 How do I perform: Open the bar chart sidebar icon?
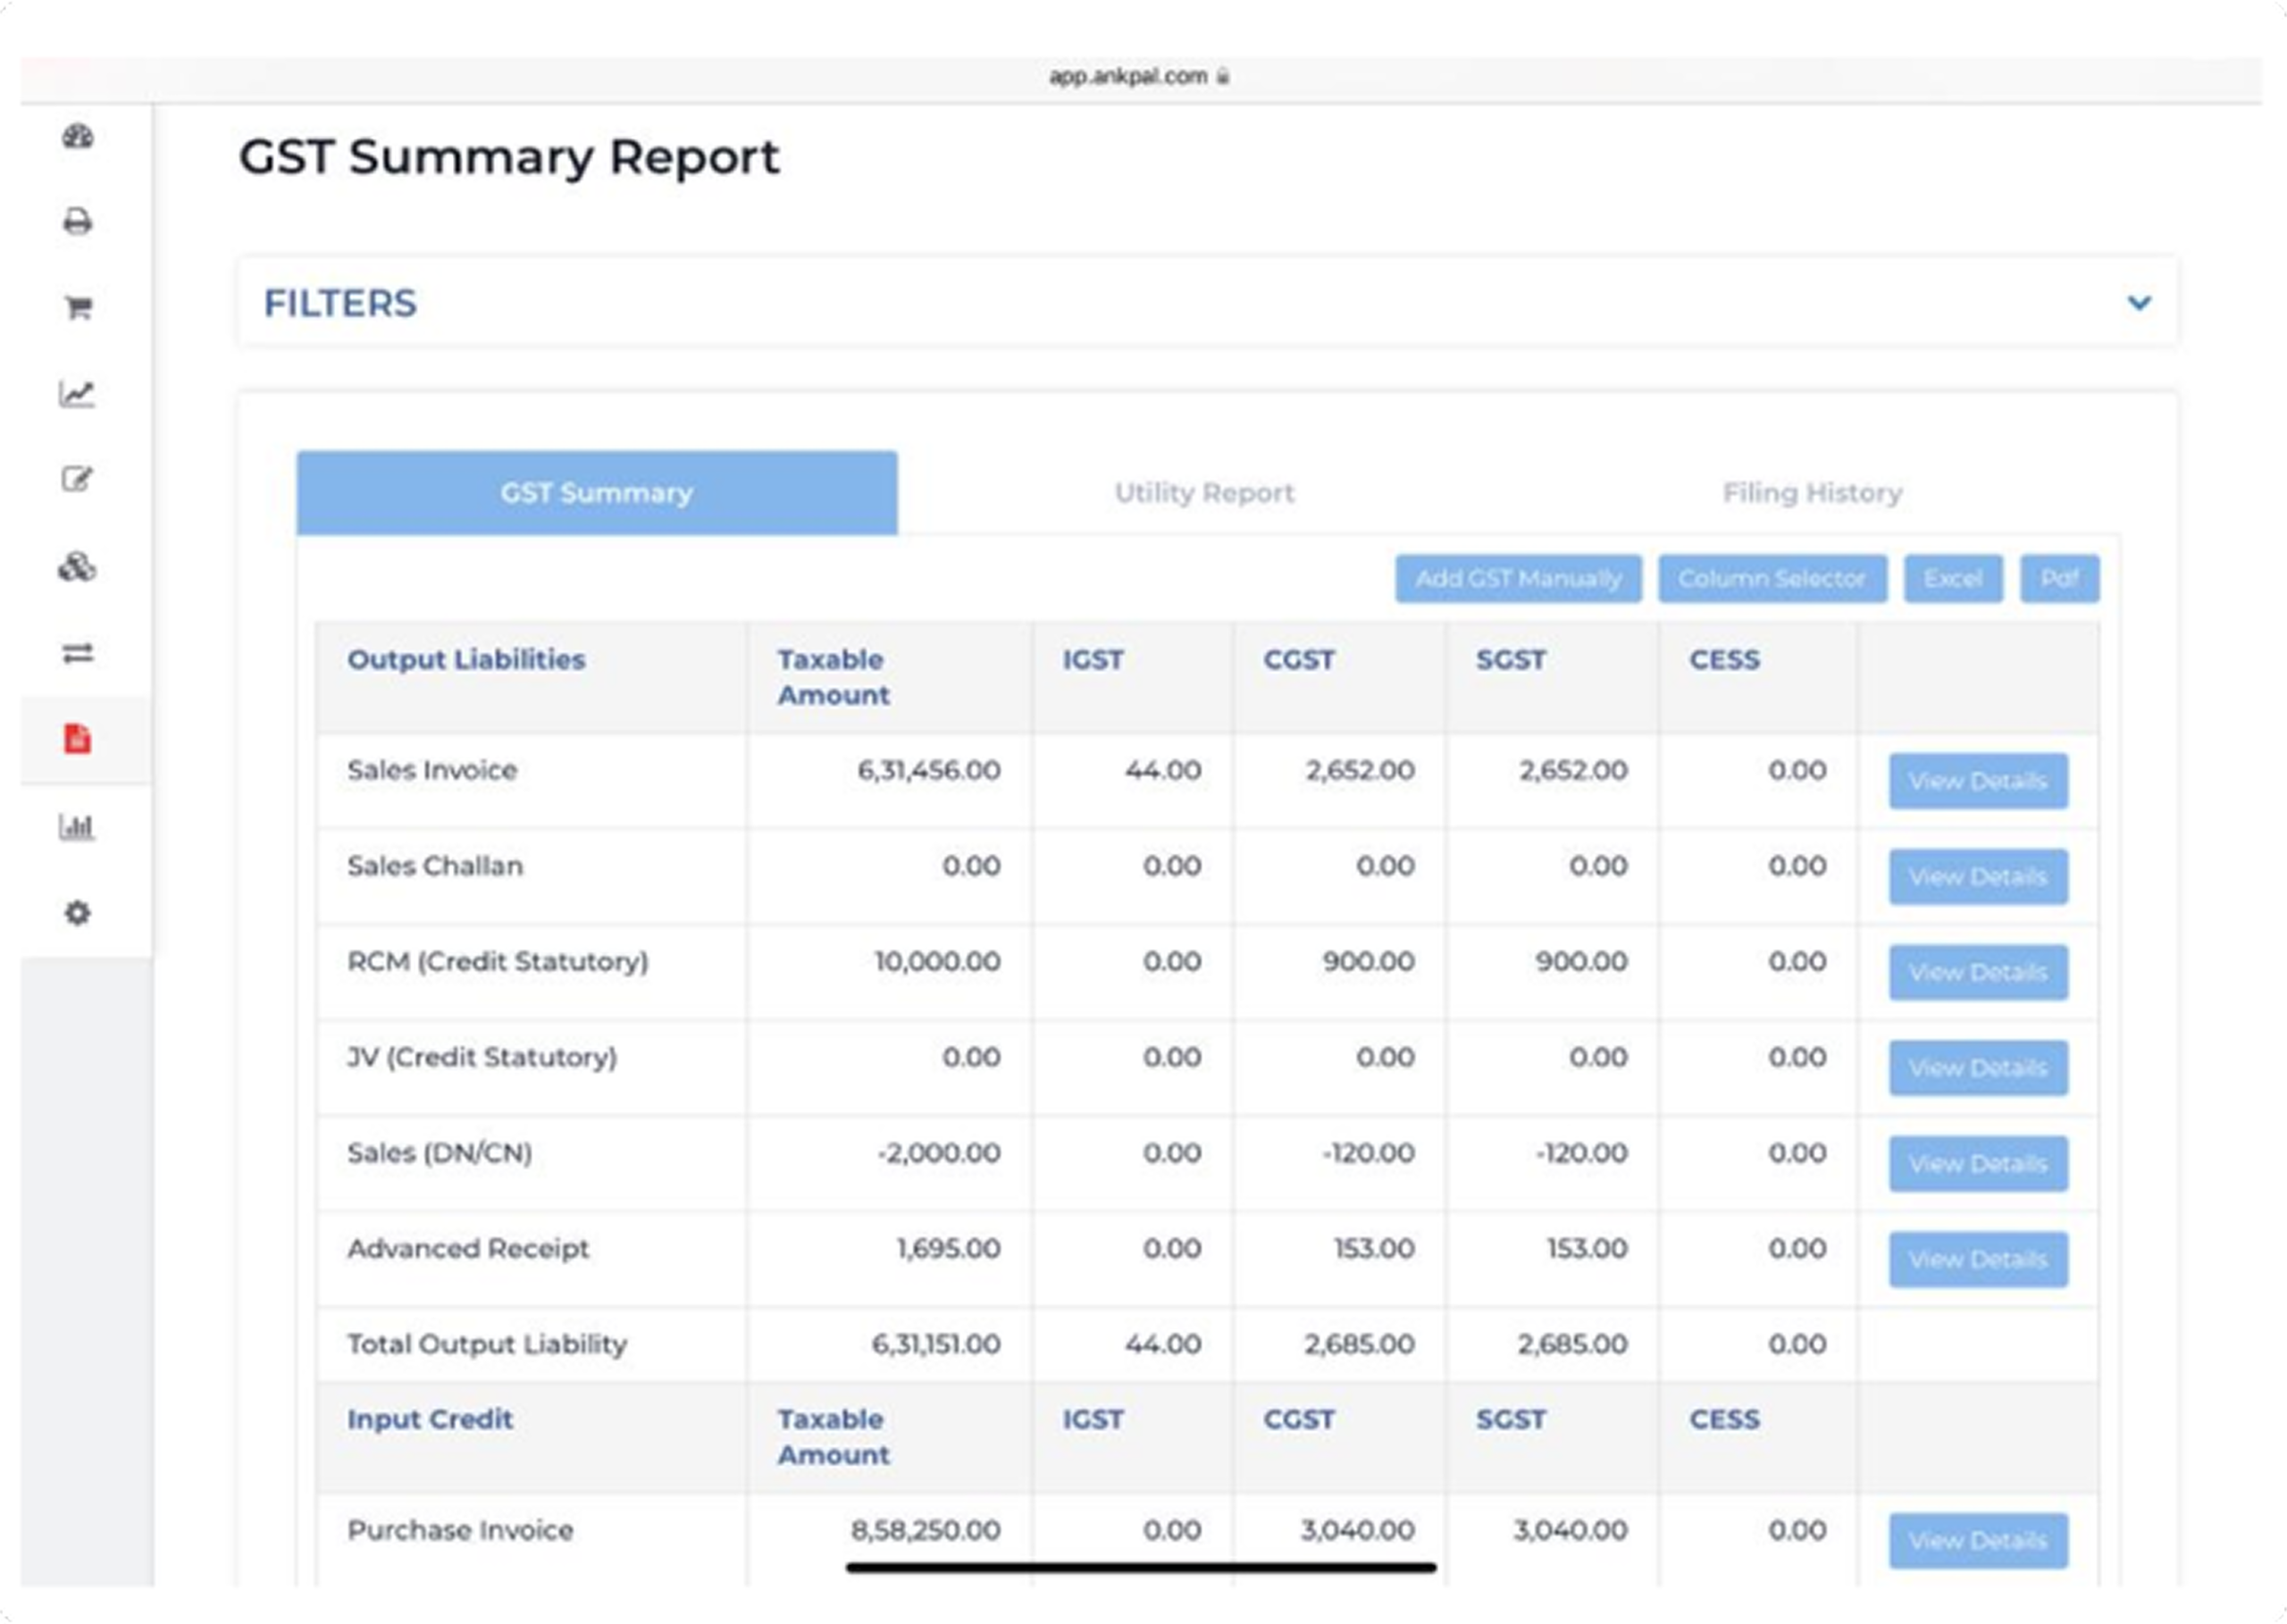click(x=78, y=827)
